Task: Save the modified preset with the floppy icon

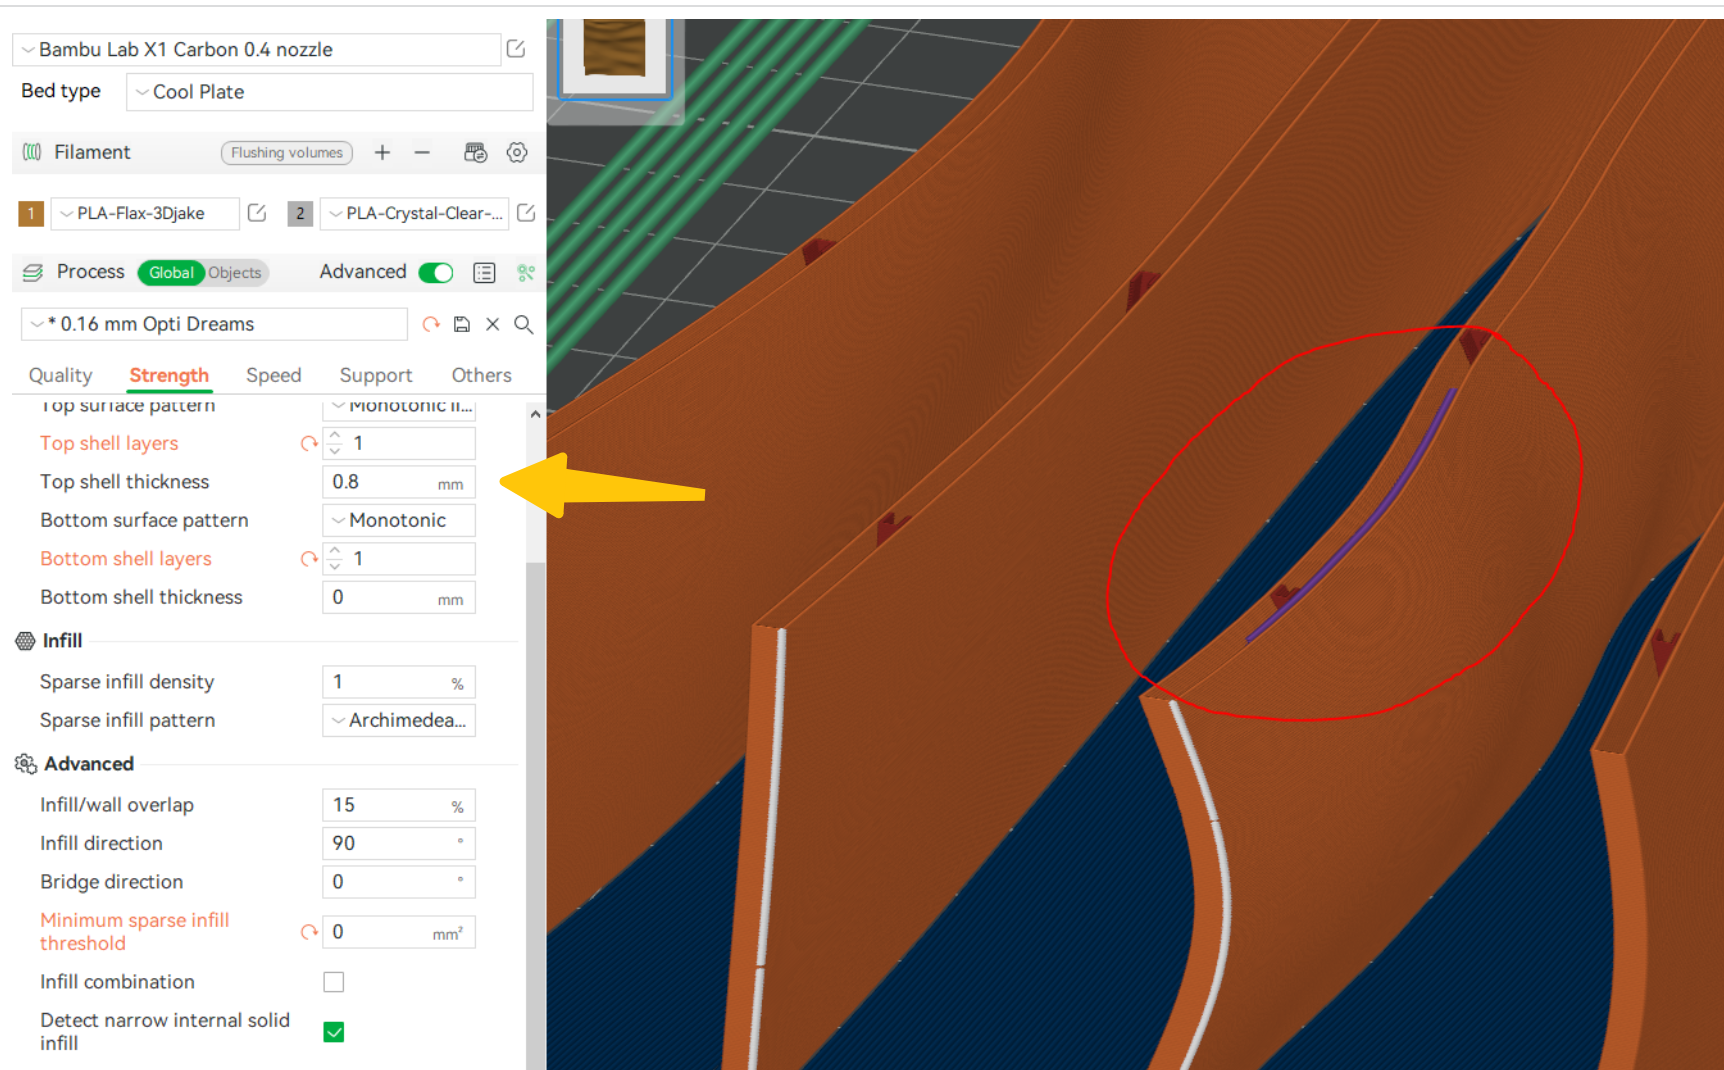Action: 461,324
